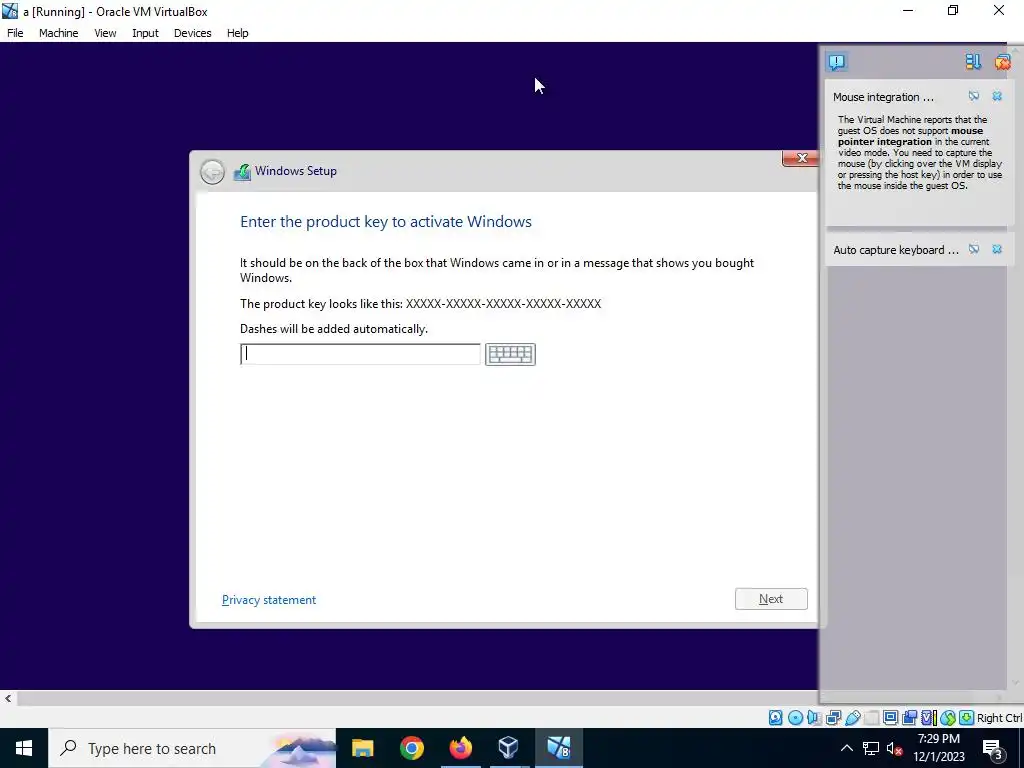The height and width of the screenshot is (768, 1024).
Task: Open the network adapters status icon
Action: tap(833, 718)
